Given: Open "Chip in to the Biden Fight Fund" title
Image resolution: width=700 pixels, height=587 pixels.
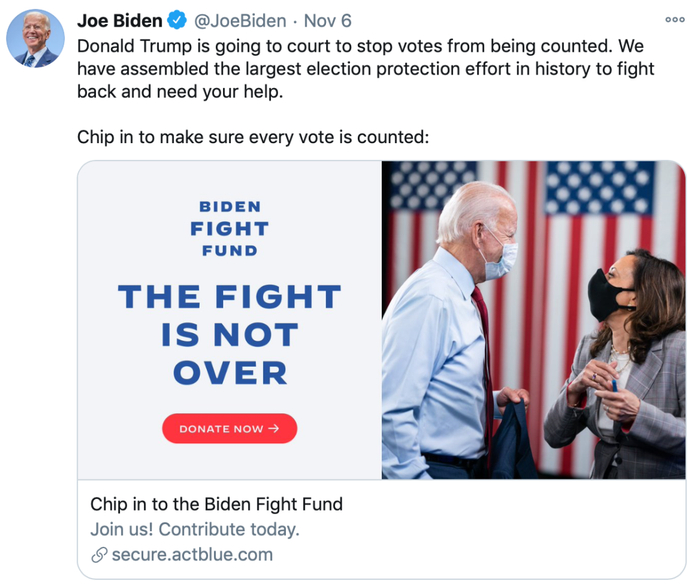Looking at the screenshot, I should [216, 504].
